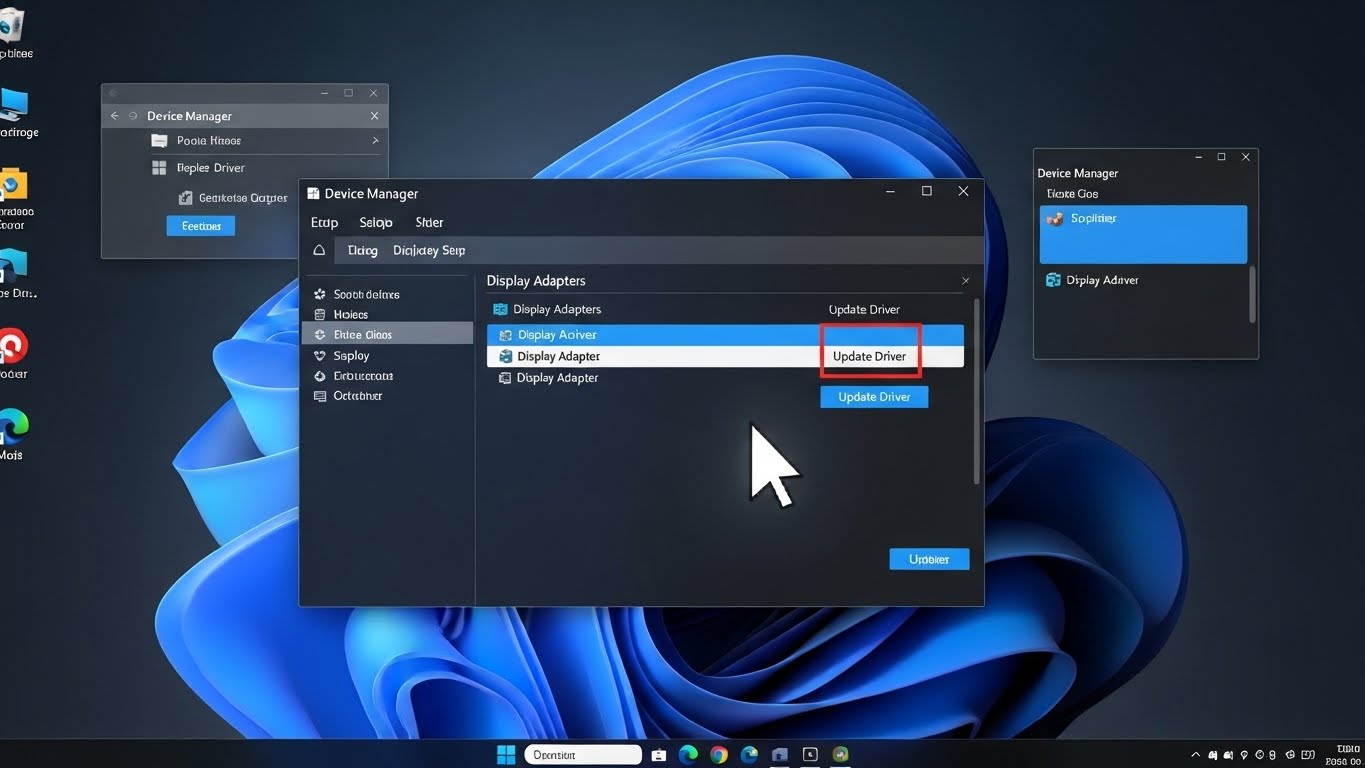The height and width of the screenshot is (768, 1365).
Task: Click the home icon in Device Manager toolbar
Action: (319, 250)
